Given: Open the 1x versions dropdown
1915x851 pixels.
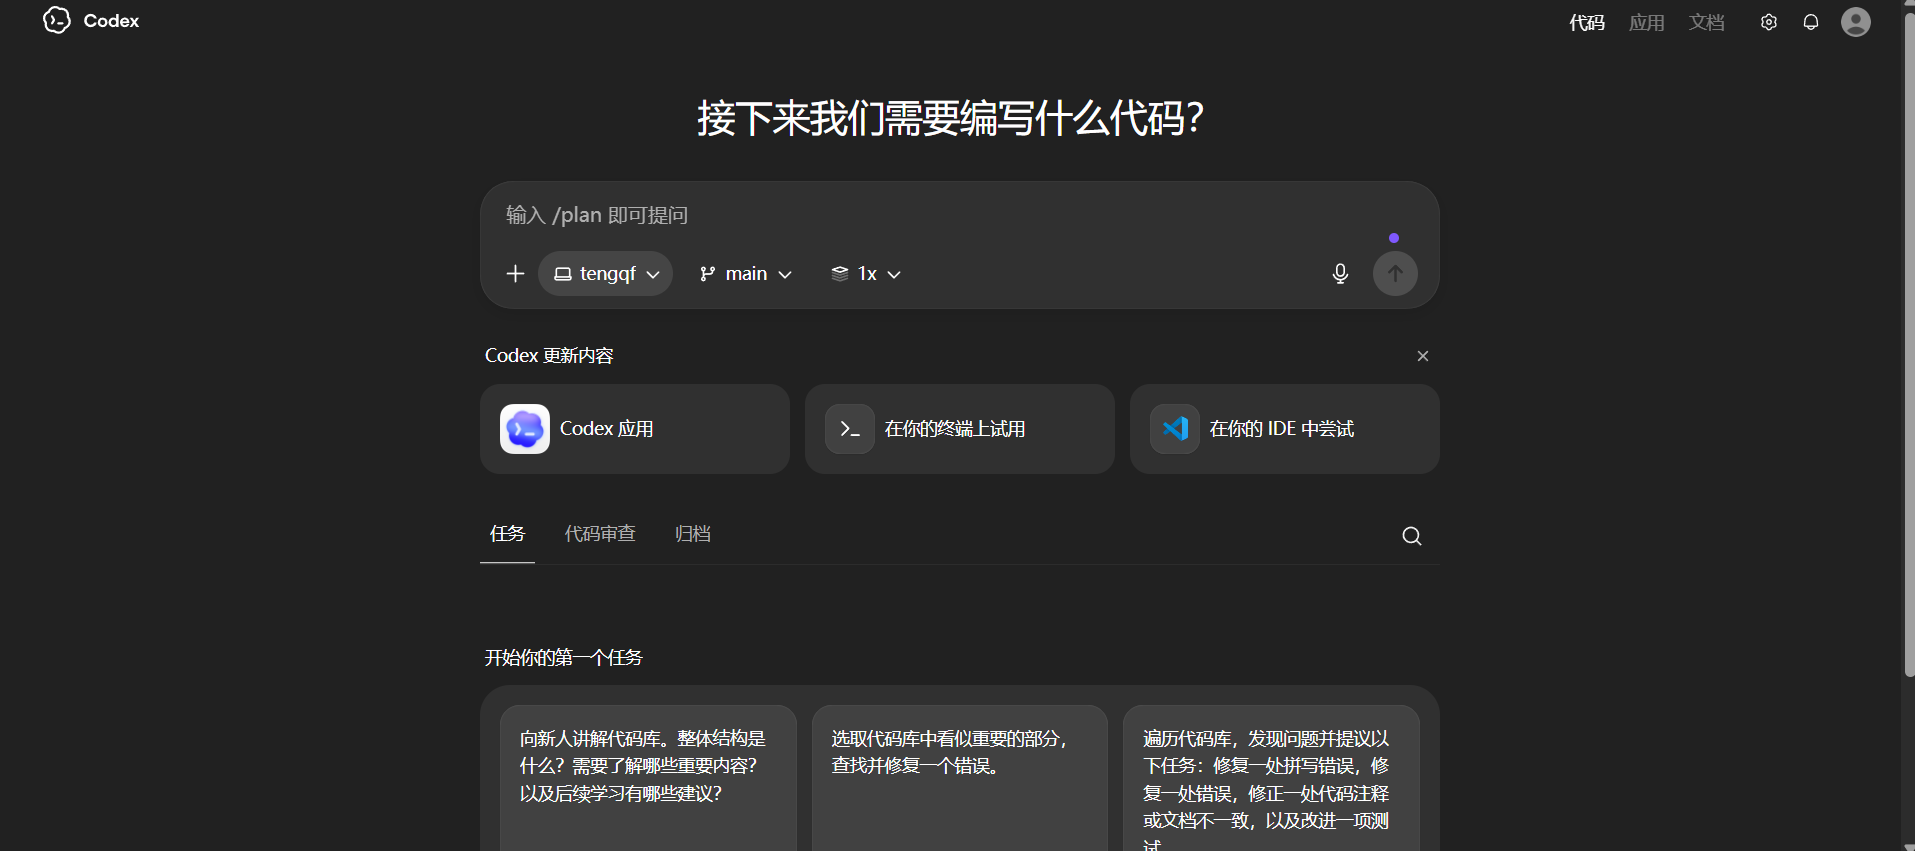Looking at the screenshot, I should pos(866,274).
